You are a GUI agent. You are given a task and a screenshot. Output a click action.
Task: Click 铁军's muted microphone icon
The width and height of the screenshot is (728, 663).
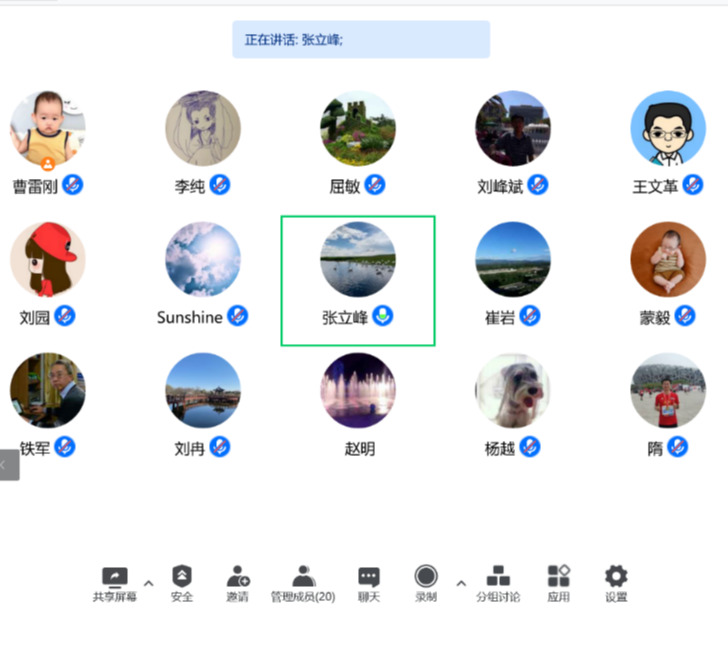(x=65, y=447)
